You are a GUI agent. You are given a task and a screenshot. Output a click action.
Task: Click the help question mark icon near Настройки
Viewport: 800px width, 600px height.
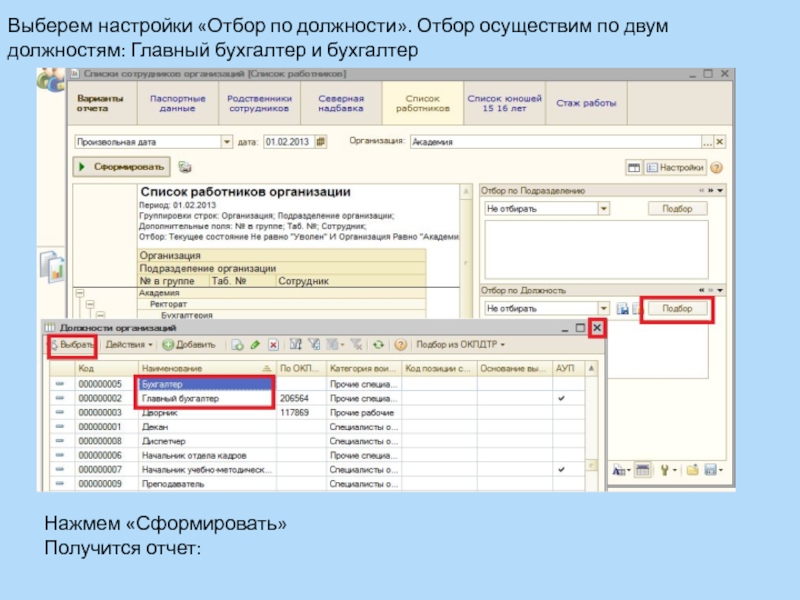[x=716, y=168]
